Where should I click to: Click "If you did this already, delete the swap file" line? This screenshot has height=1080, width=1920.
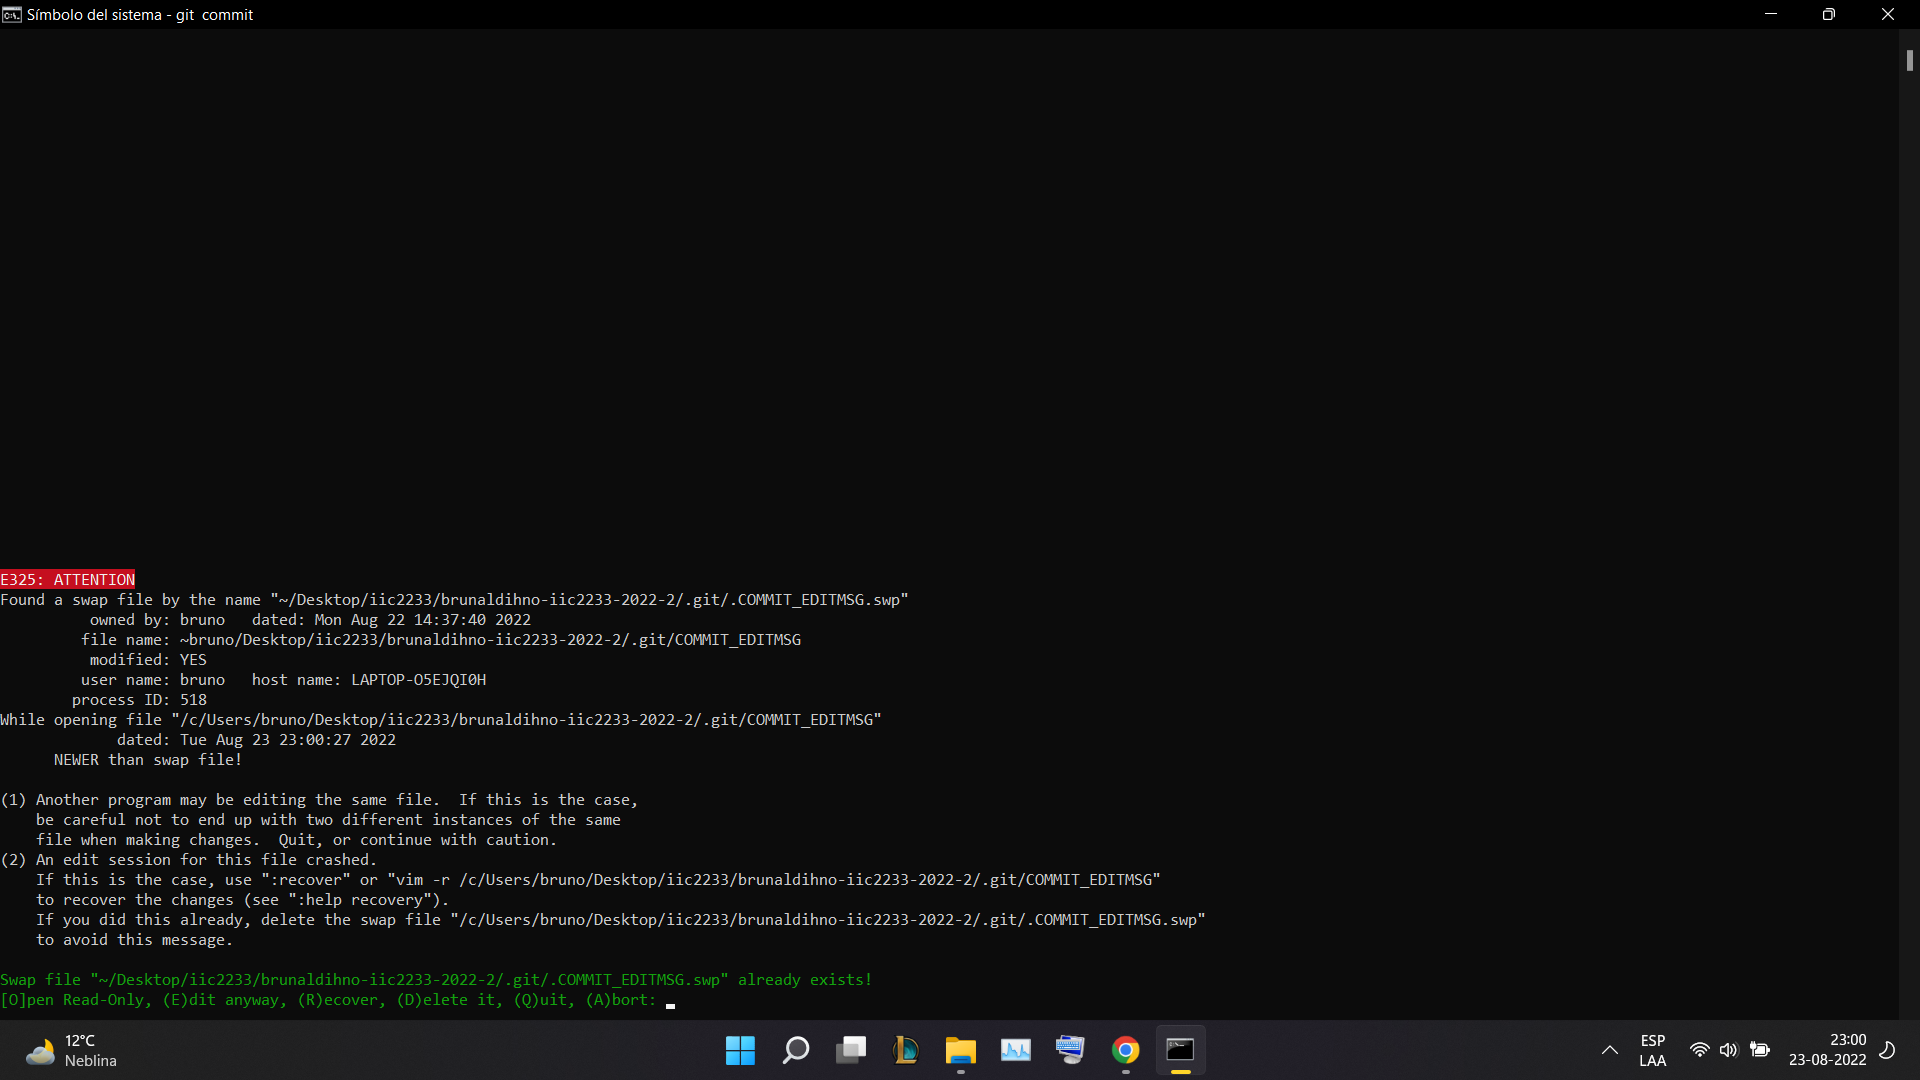(x=621, y=920)
